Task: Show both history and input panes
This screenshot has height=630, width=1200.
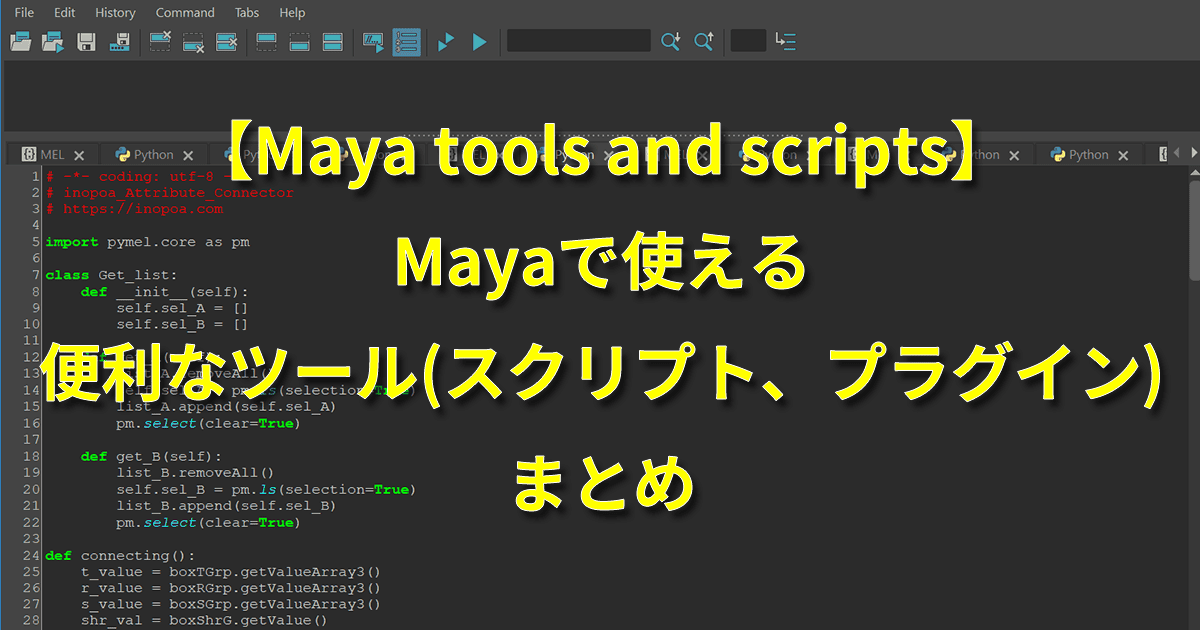Action: coord(333,42)
